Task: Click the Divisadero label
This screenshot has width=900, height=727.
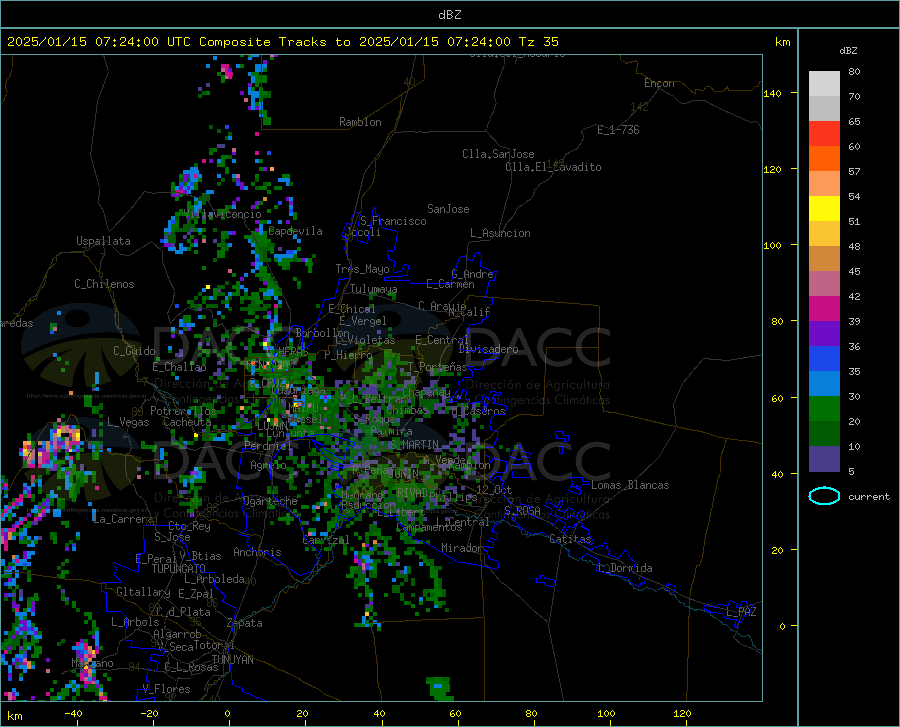Action: [x=488, y=349]
